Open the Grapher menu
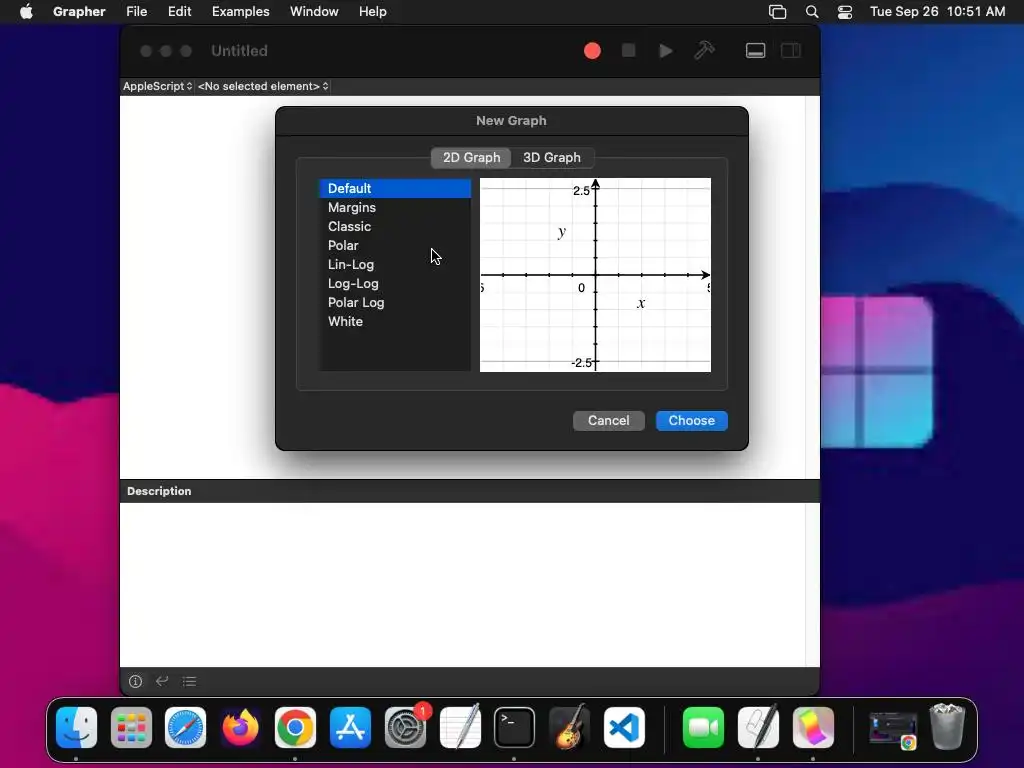This screenshot has width=1024, height=768. [x=79, y=12]
